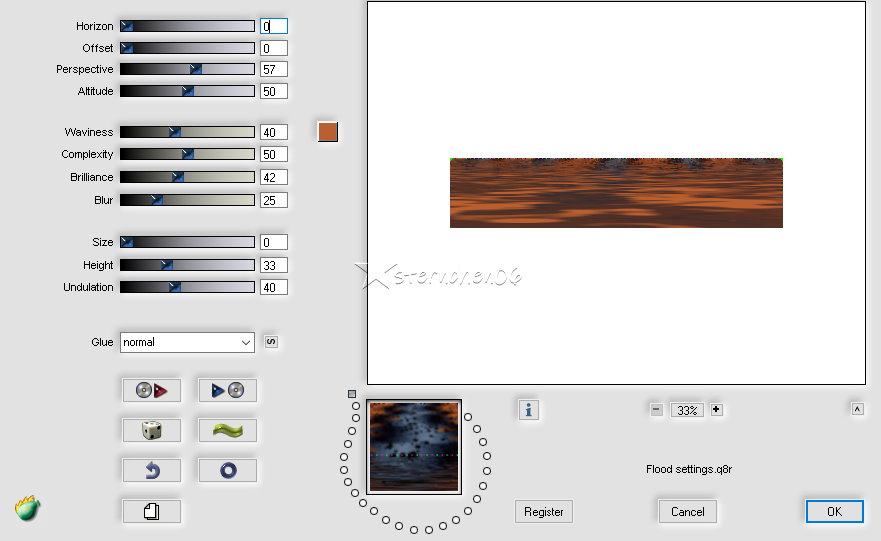Click the save preset disc button
The height and width of the screenshot is (541, 881).
(227, 390)
